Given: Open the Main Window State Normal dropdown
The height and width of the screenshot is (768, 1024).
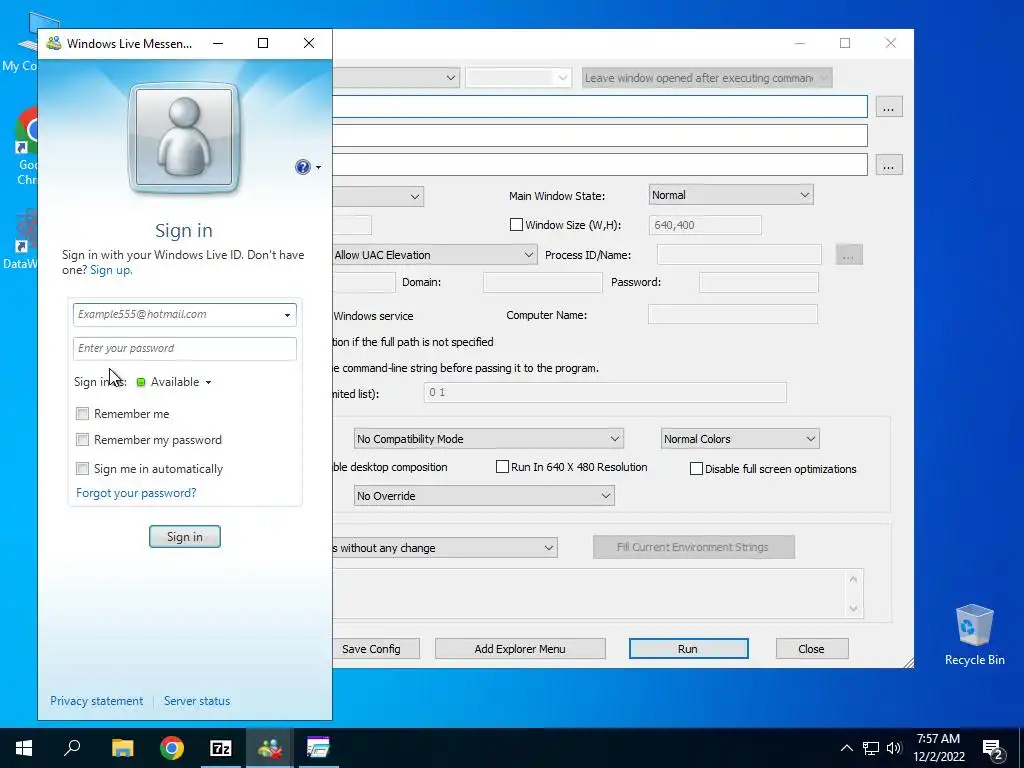Looking at the screenshot, I should [x=731, y=195].
